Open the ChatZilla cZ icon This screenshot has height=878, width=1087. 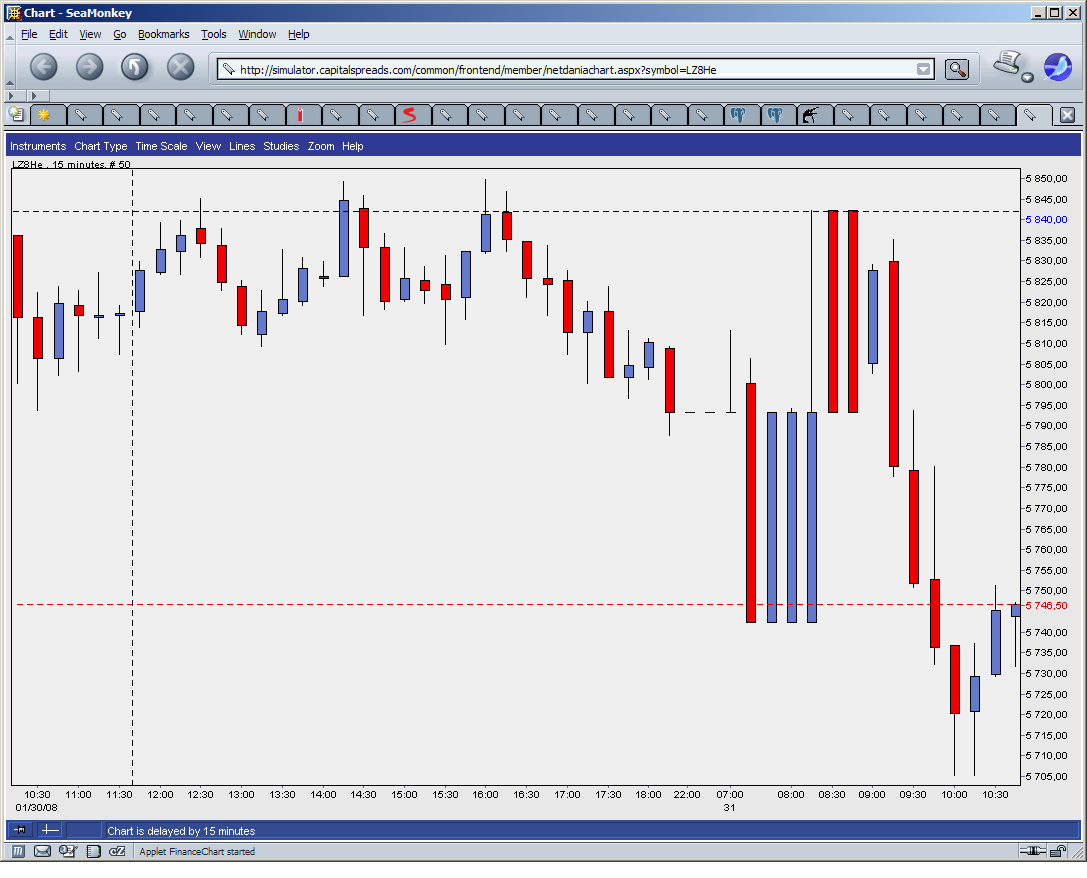[x=117, y=851]
